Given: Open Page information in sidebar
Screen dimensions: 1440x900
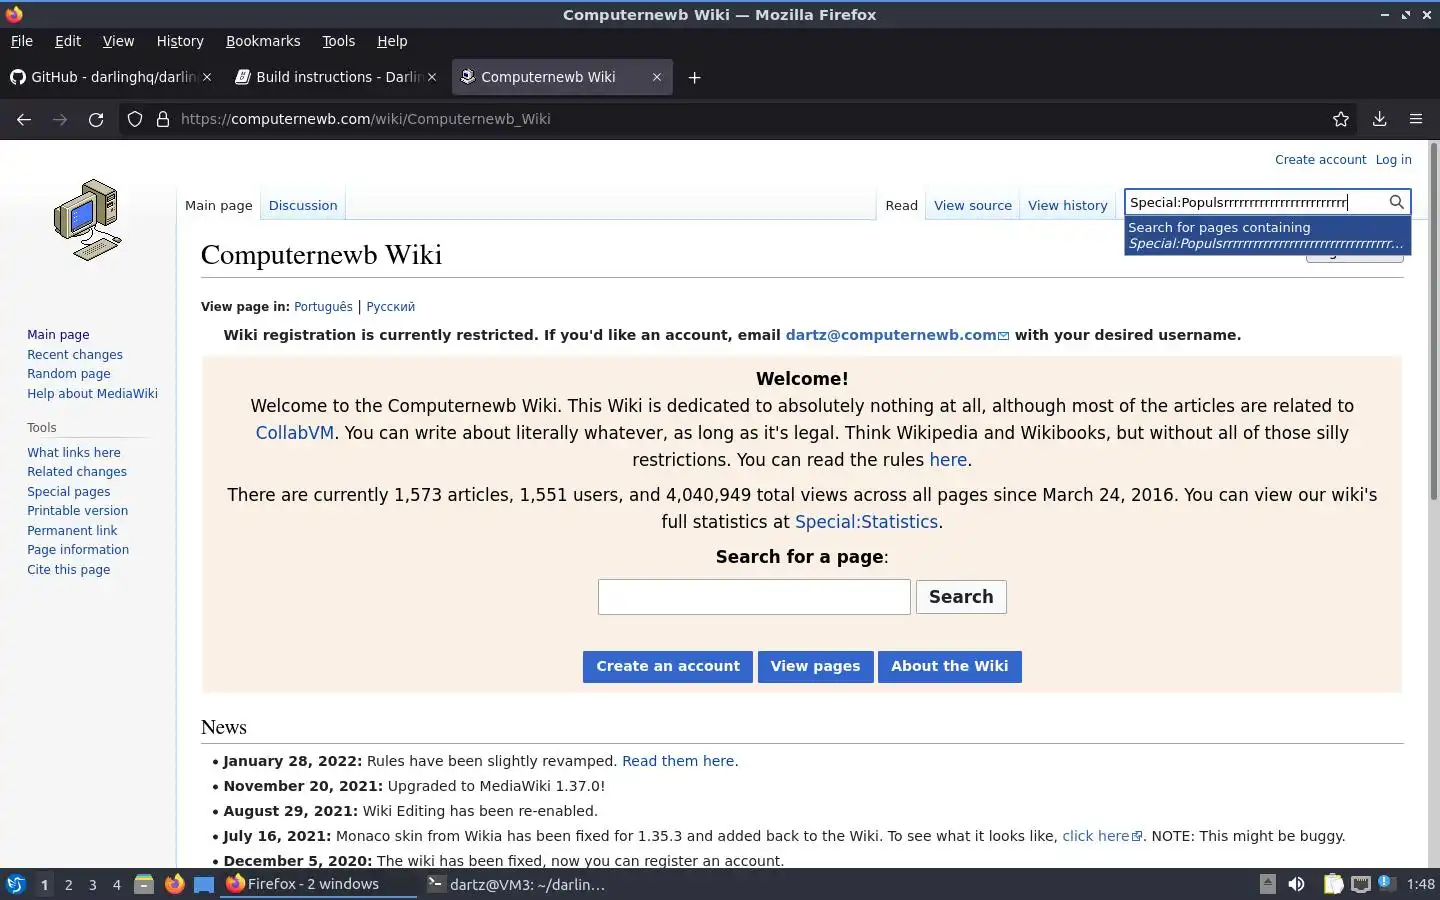Looking at the screenshot, I should pos(78,549).
